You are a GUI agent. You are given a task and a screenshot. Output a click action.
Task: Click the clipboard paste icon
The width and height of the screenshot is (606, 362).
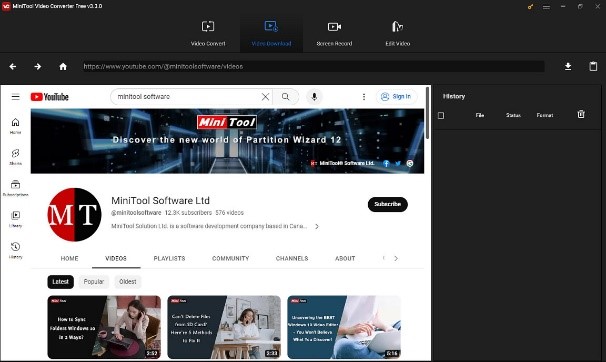pyautogui.click(x=593, y=66)
